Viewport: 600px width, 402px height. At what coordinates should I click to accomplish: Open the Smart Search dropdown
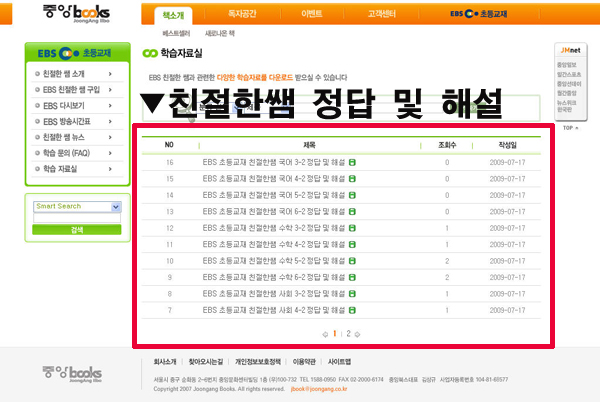(x=116, y=207)
